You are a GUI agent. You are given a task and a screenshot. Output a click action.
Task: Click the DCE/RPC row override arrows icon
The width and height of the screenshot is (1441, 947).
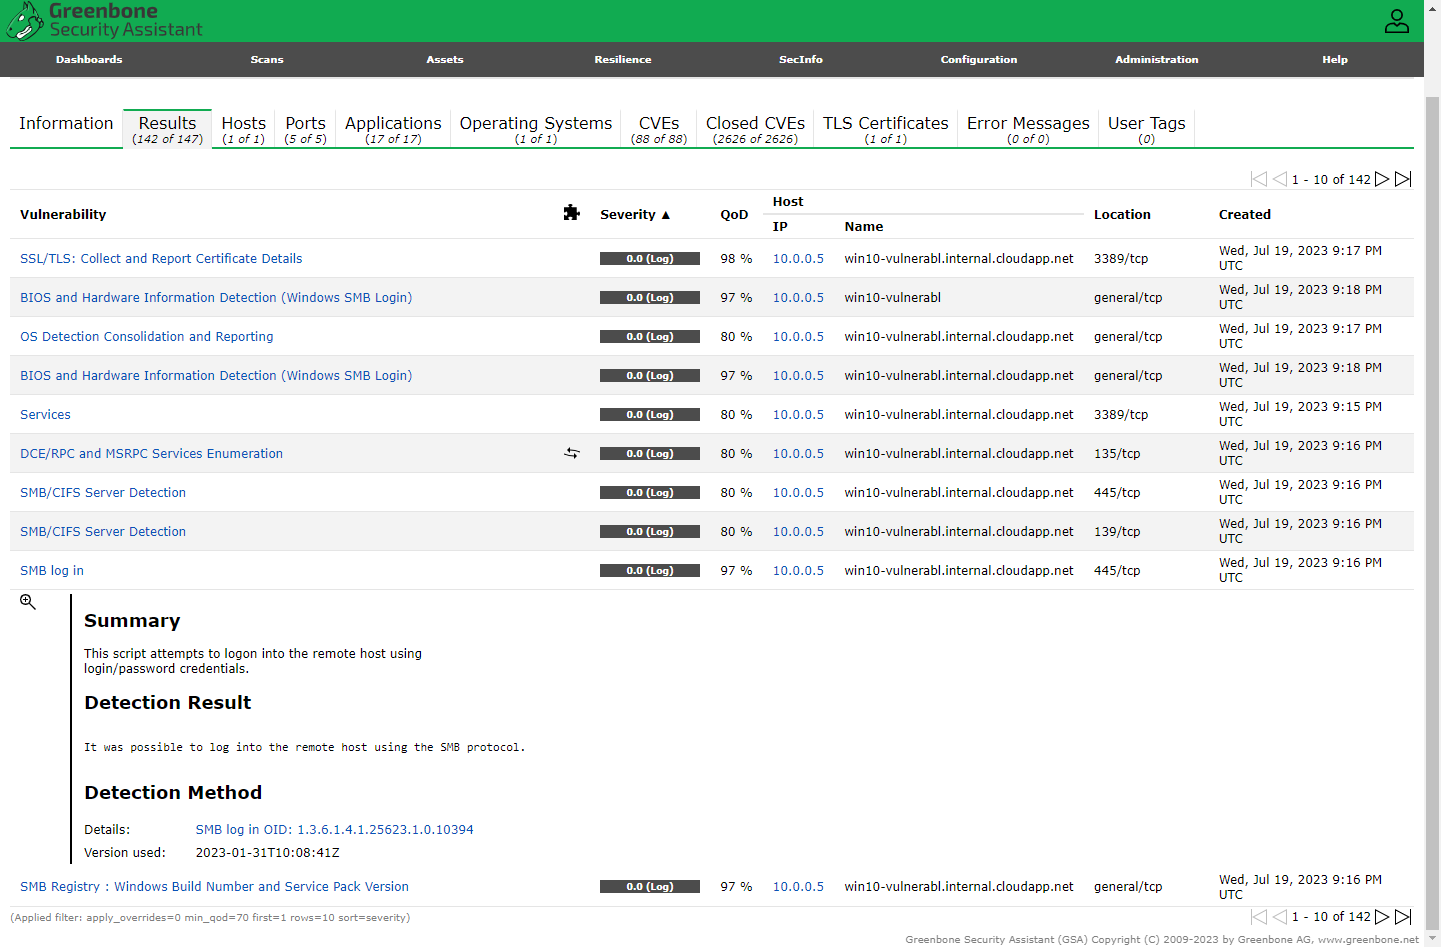pyautogui.click(x=572, y=453)
